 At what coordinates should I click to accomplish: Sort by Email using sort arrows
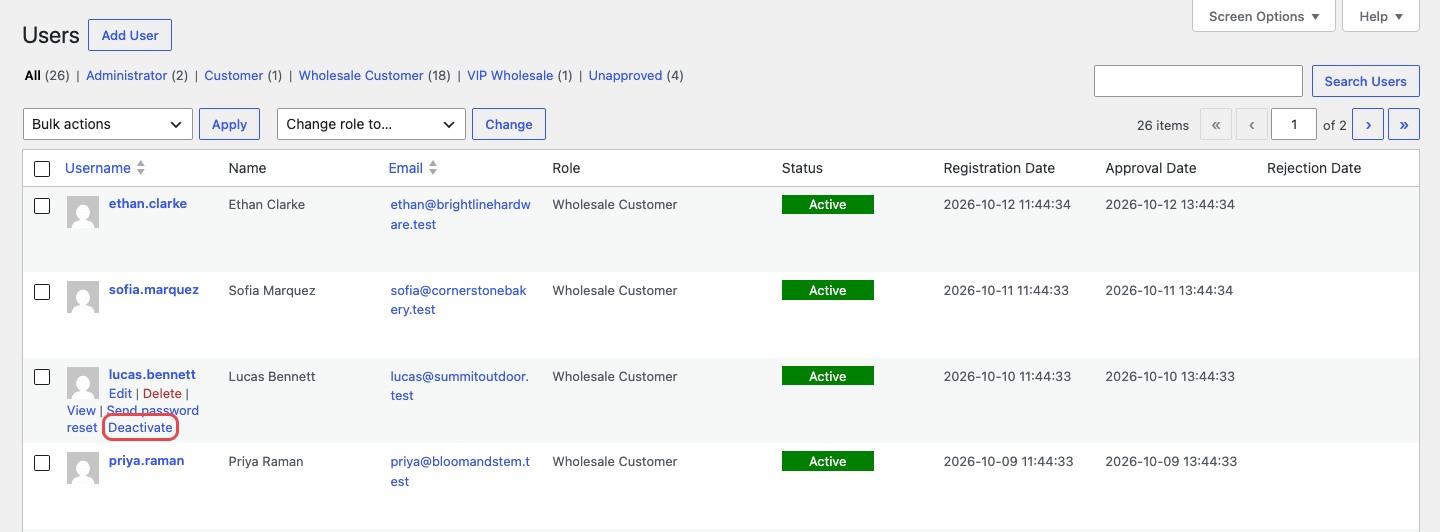tap(433, 168)
